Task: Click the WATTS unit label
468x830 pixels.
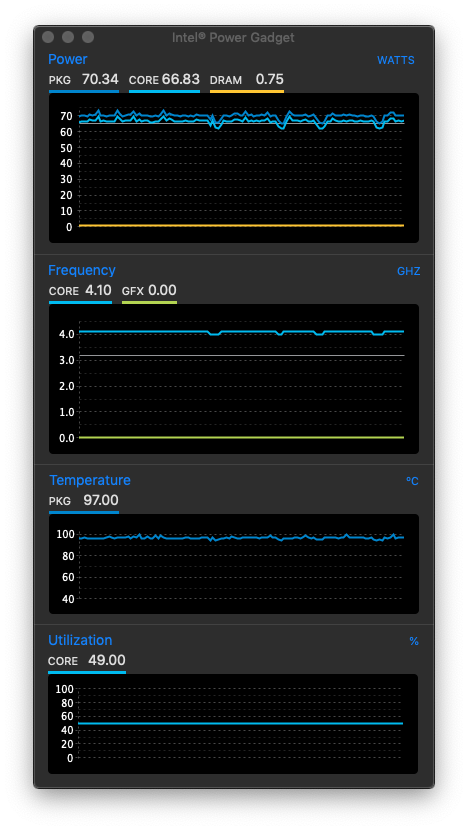Action: tap(395, 60)
